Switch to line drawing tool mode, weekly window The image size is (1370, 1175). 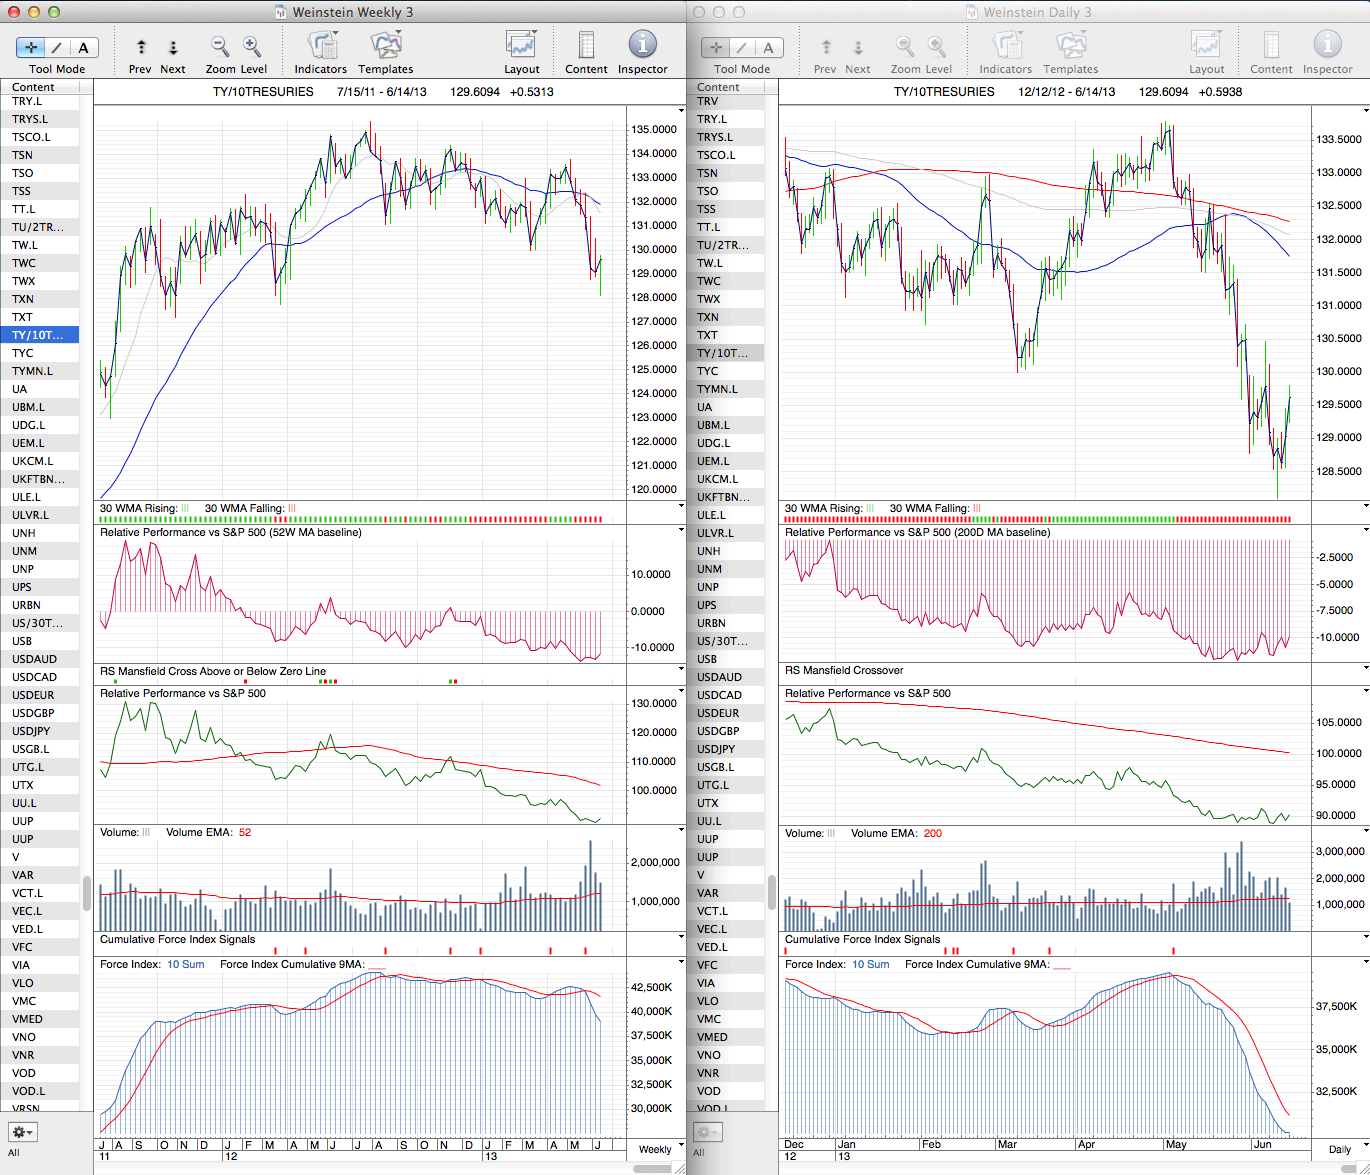point(57,47)
